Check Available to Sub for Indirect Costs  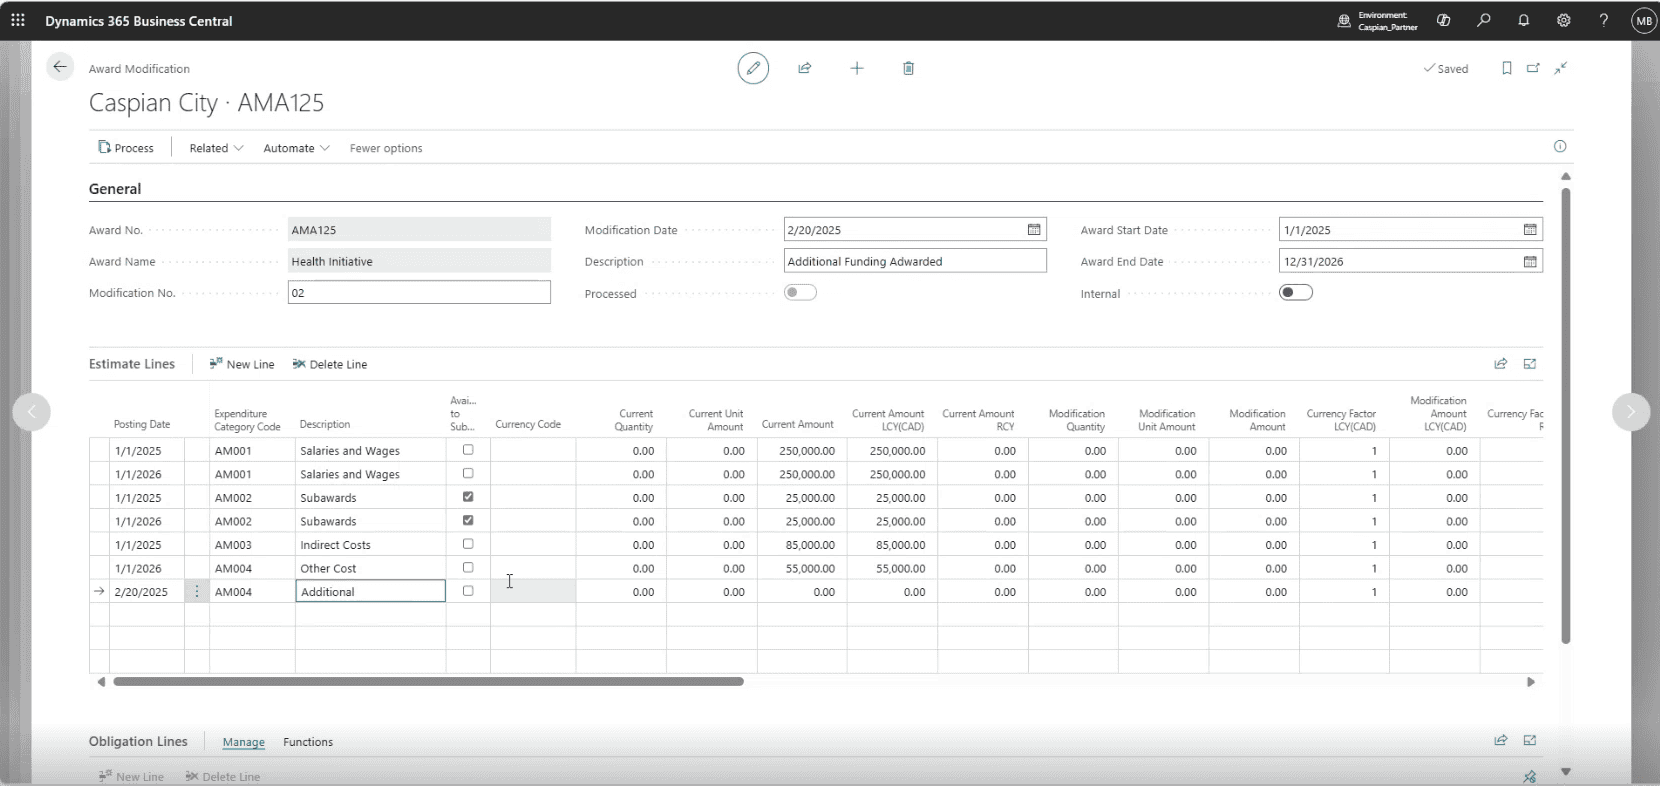[468, 544]
